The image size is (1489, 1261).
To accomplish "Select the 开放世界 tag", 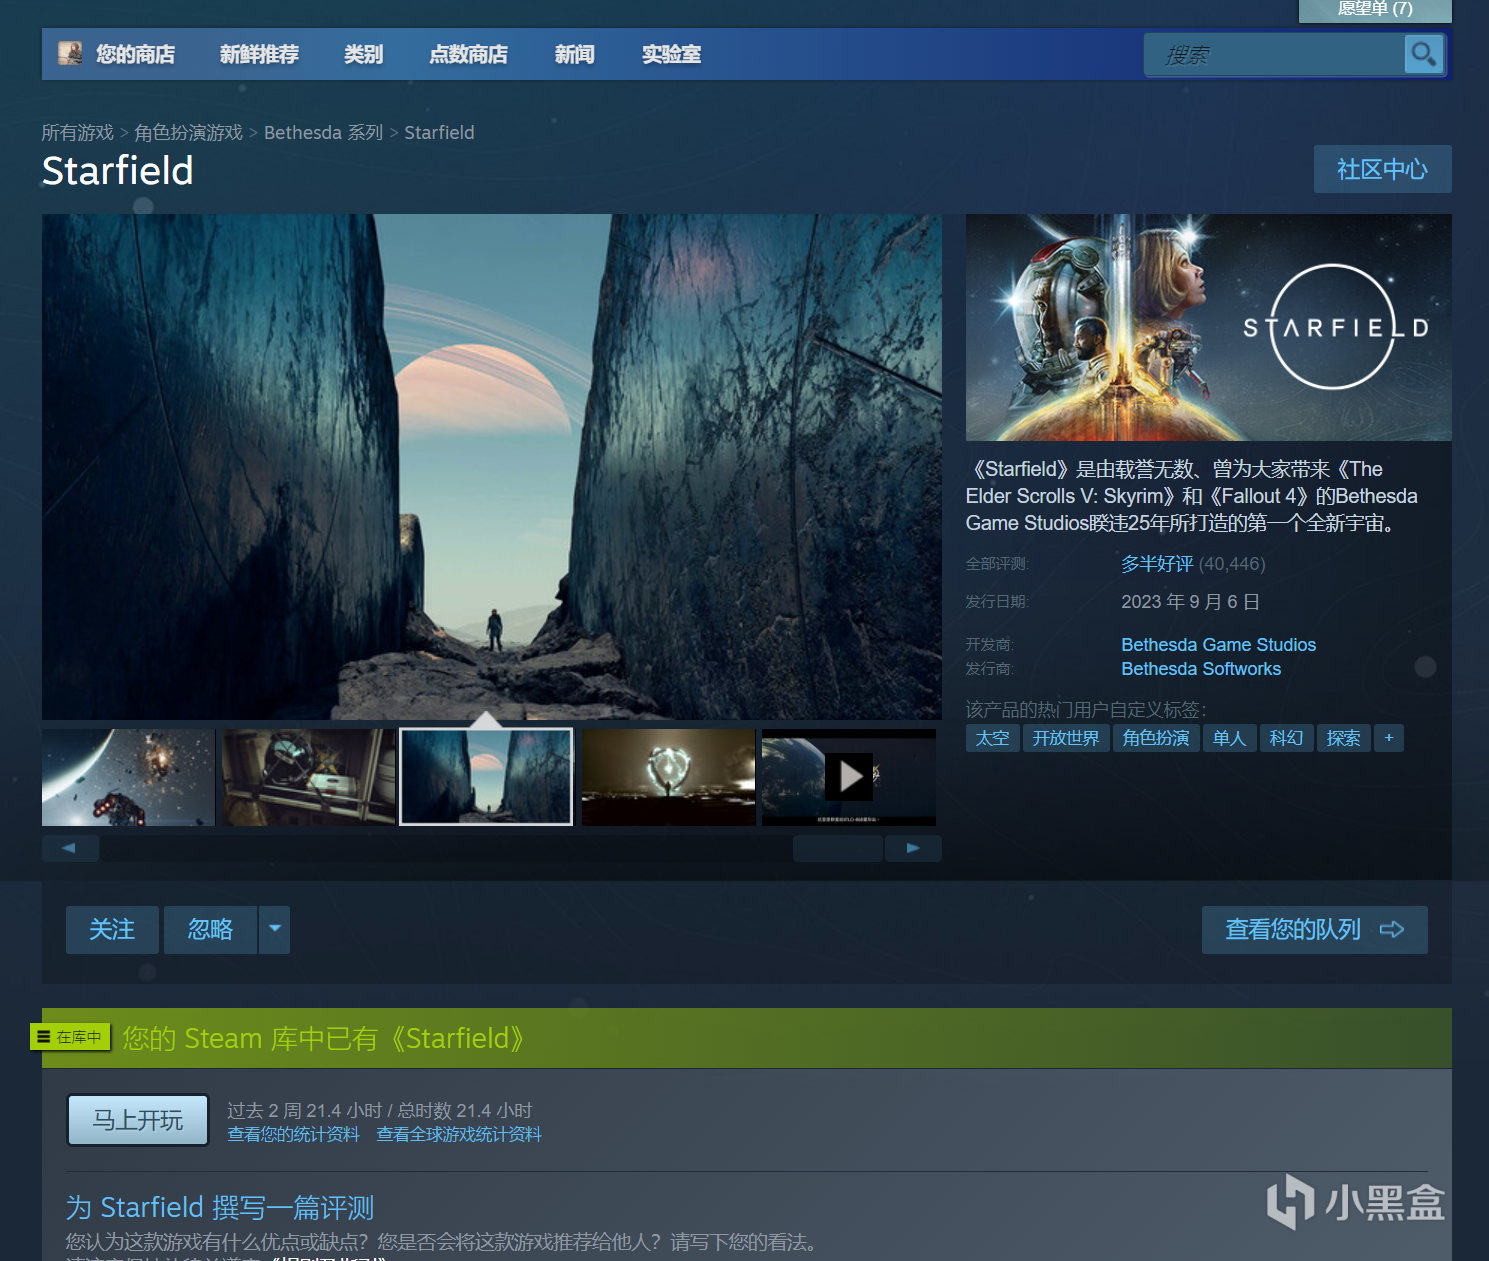I will (1066, 738).
